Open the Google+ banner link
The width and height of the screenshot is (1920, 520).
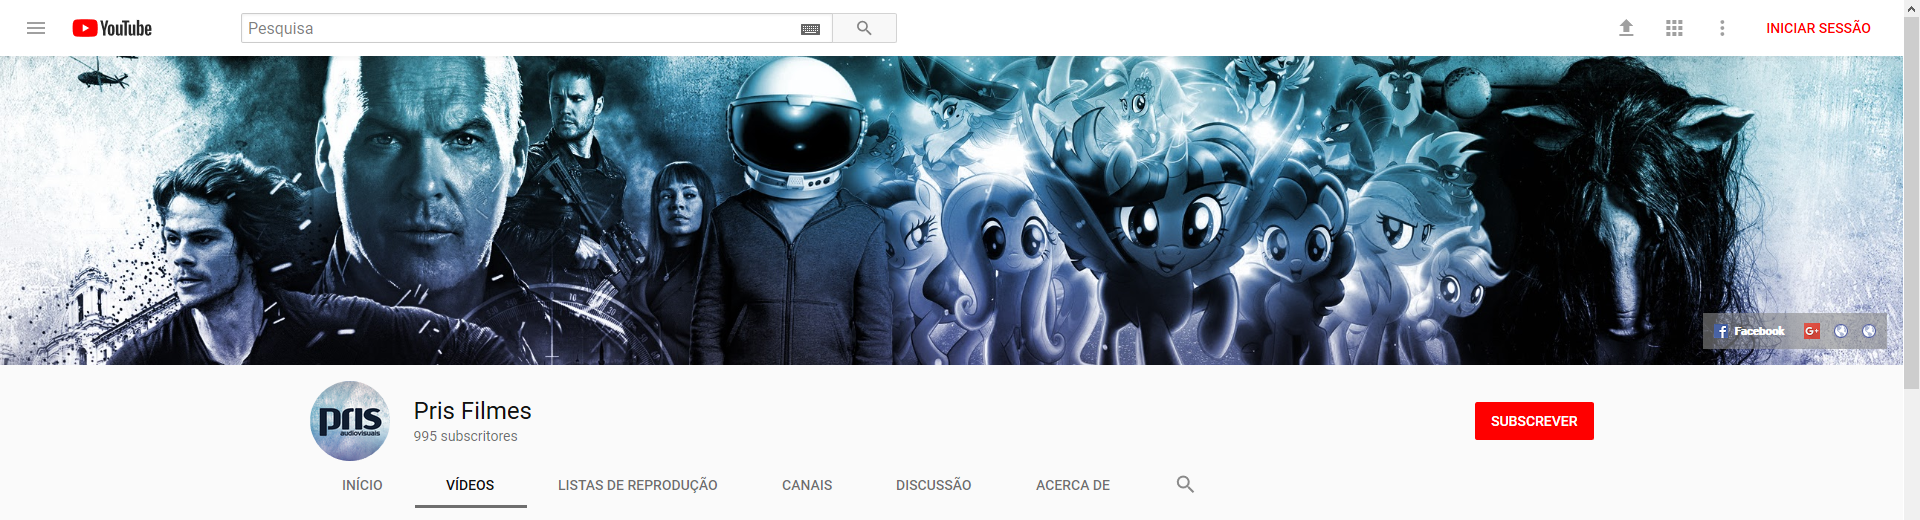click(1811, 331)
